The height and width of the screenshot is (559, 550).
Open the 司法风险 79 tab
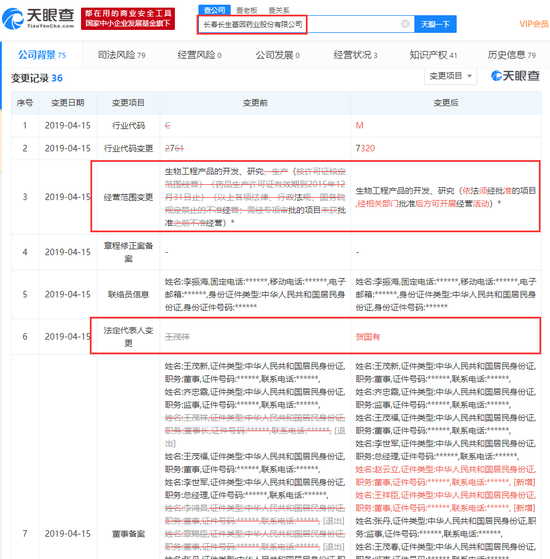tap(121, 55)
